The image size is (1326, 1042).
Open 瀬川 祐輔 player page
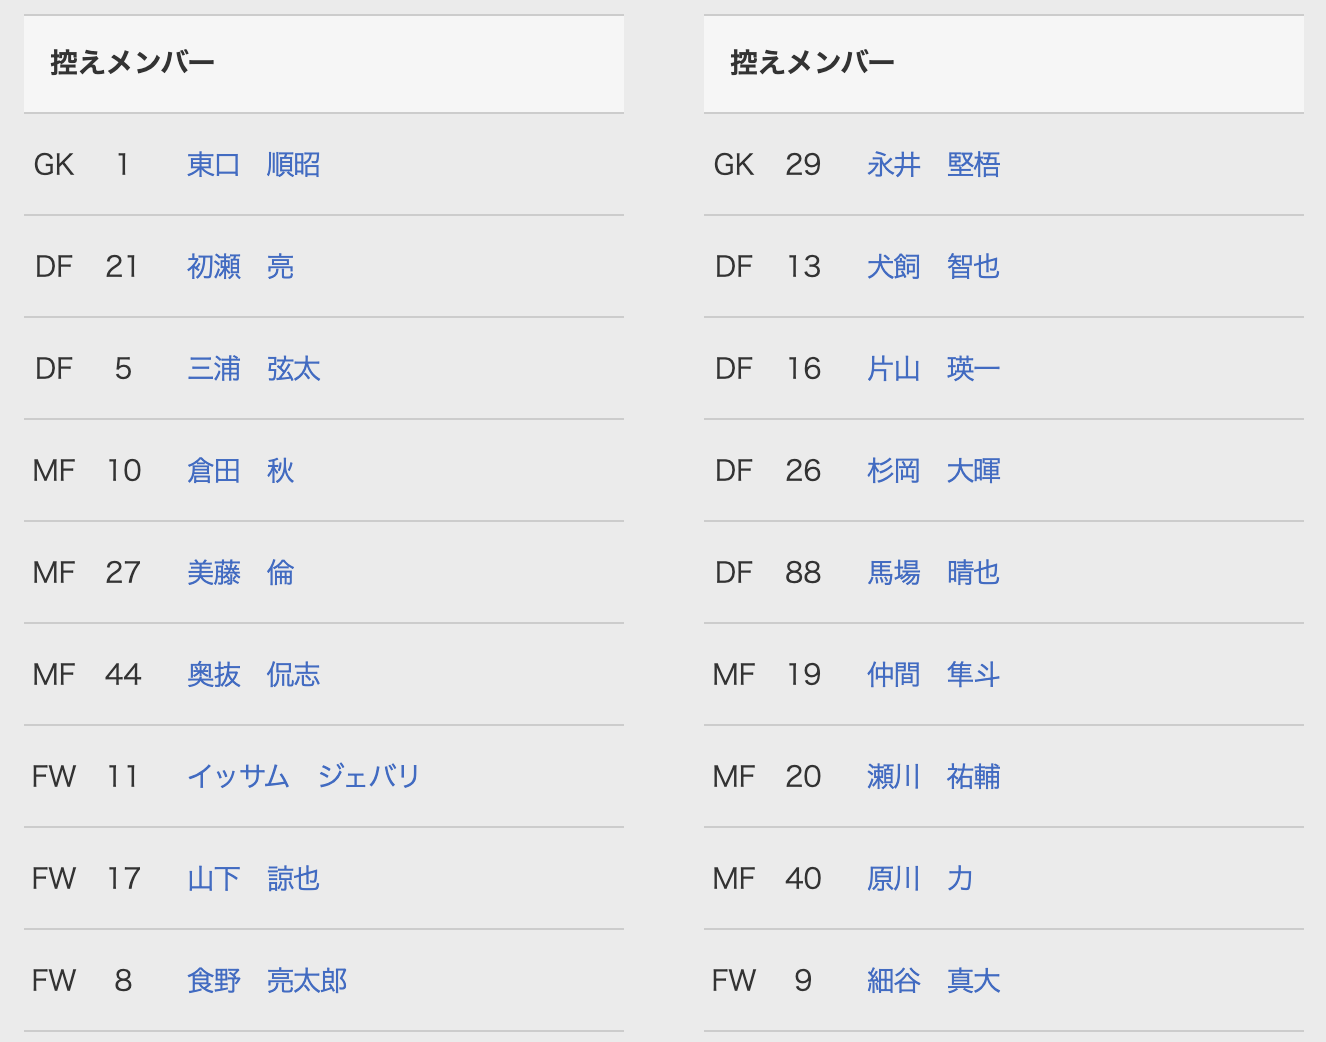[933, 777]
